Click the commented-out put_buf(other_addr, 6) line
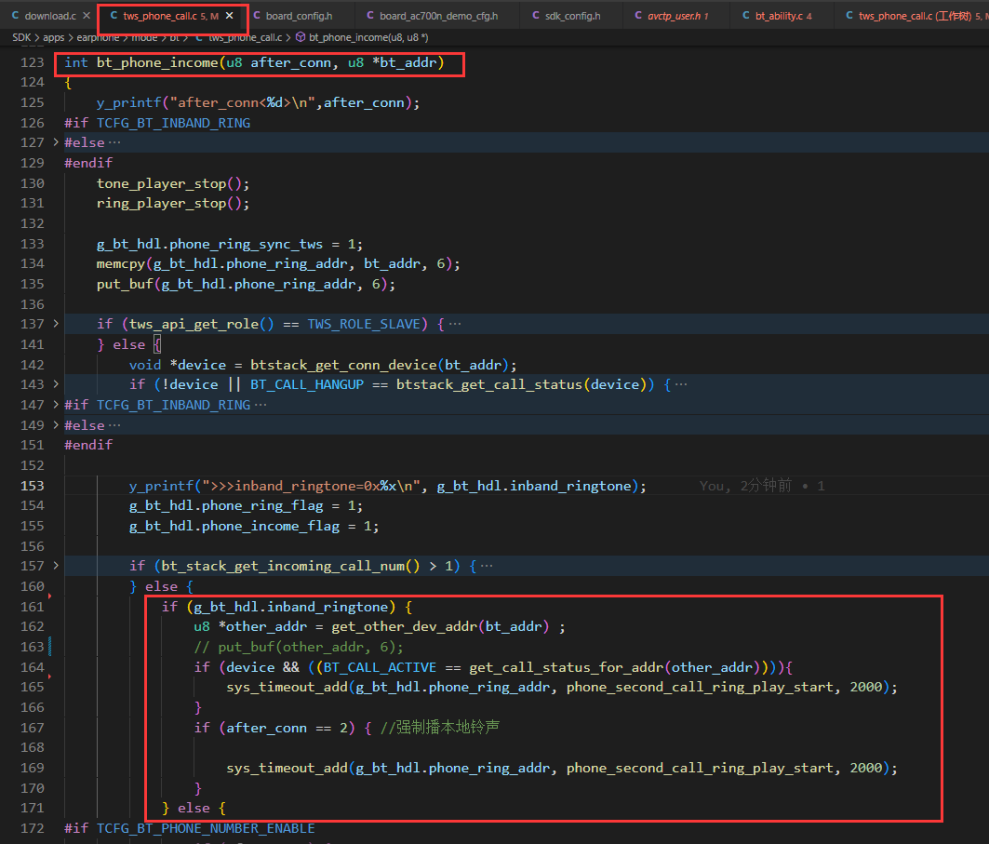Screen dimensions: 989x844 click(298, 647)
